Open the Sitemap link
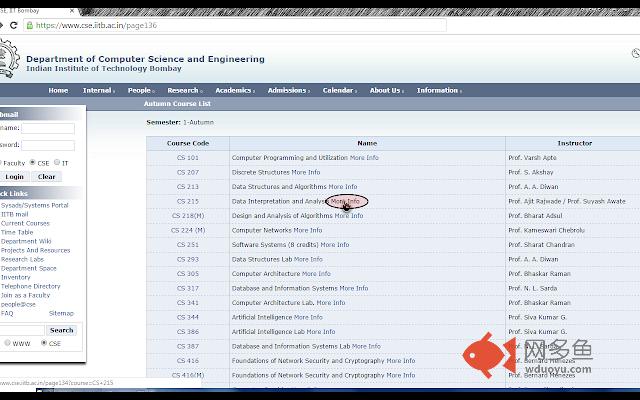 (x=61, y=313)
